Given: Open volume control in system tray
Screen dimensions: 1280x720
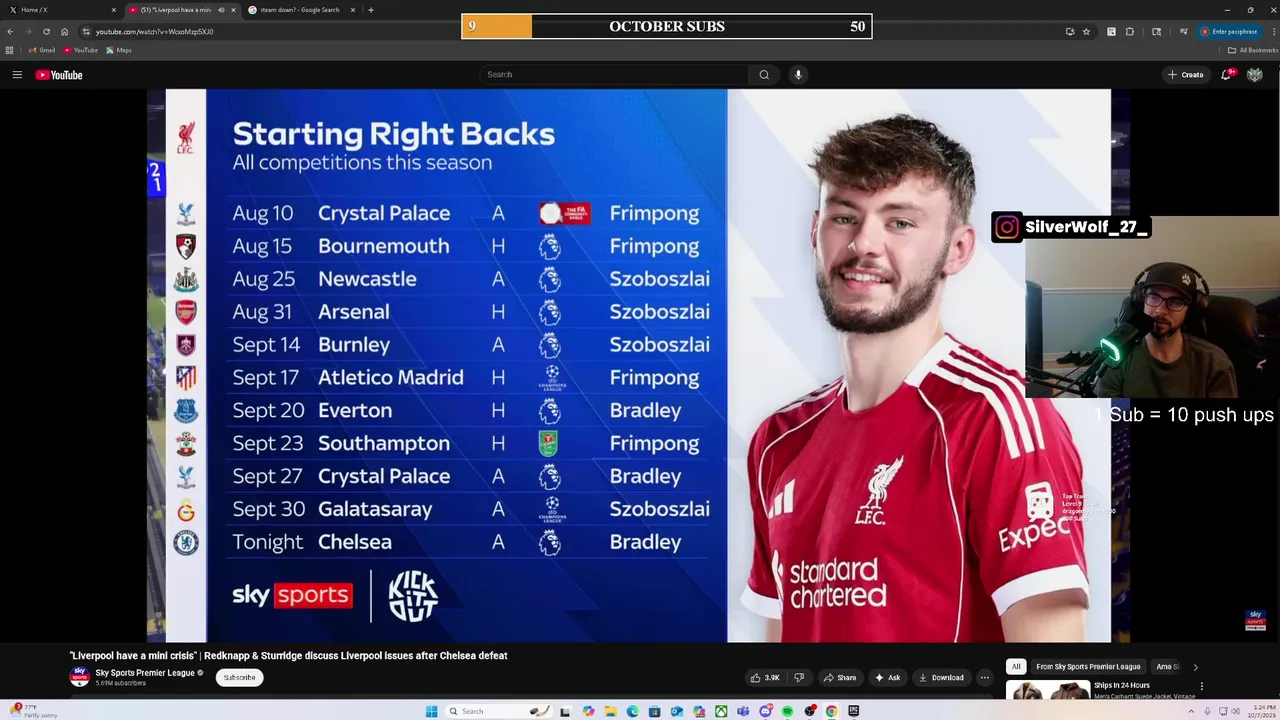Looking at the screenshot, I should pyautogui.click(x=1237, y=711).
